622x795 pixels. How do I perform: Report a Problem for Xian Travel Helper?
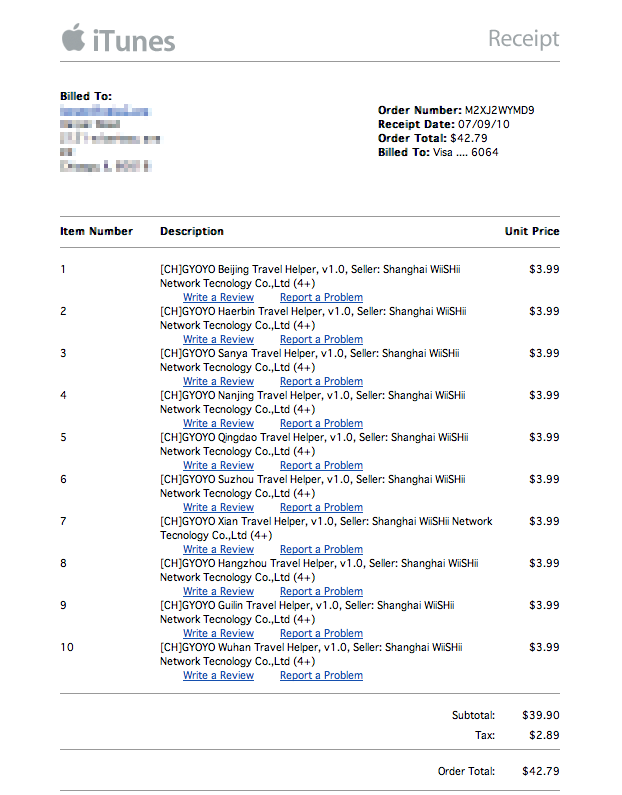tap(321, 549)
